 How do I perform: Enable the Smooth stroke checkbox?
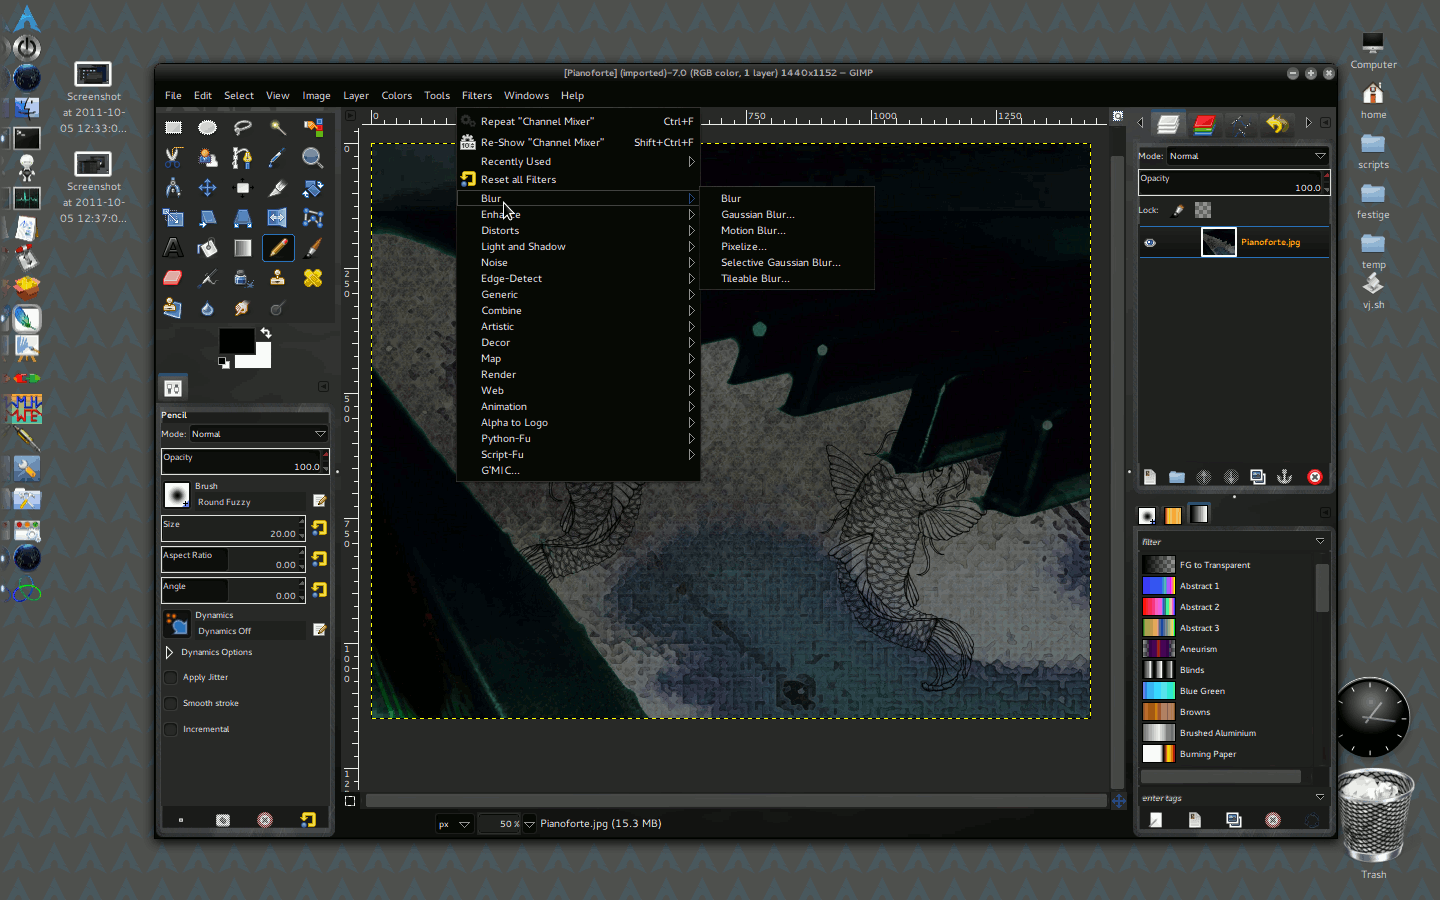pos(171,703)
